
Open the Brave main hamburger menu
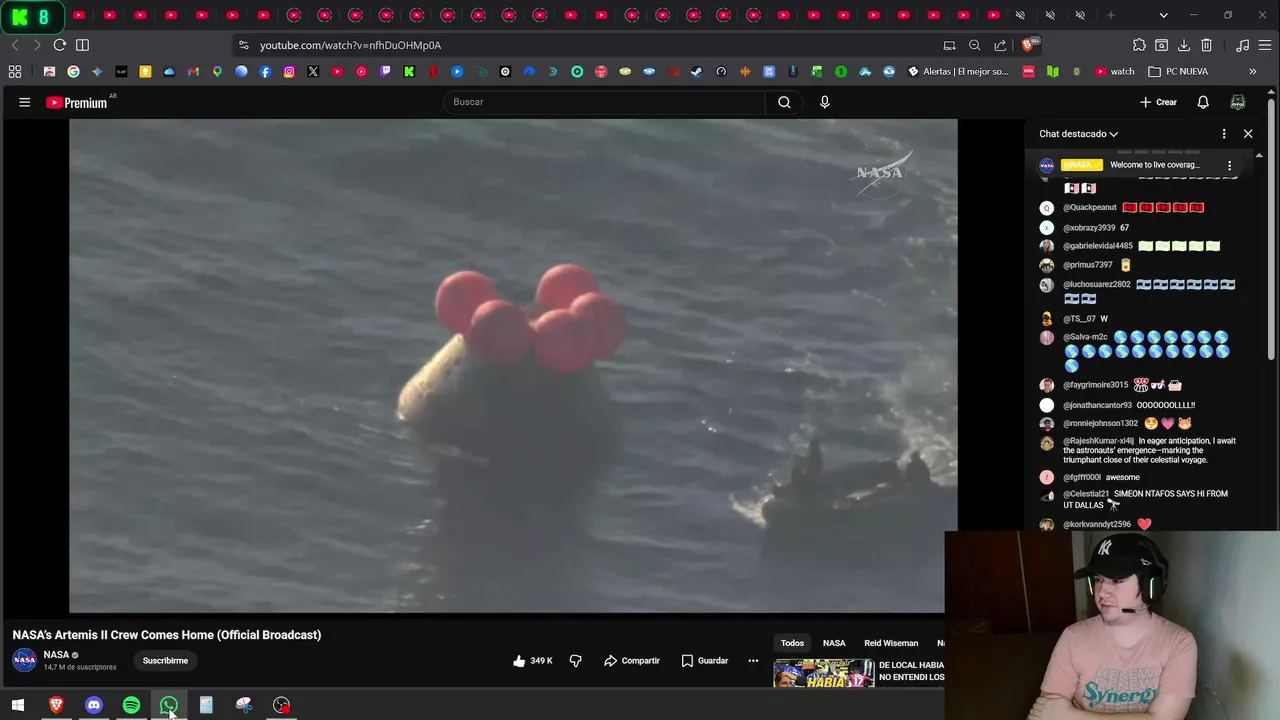click(x=1265, y=45)
